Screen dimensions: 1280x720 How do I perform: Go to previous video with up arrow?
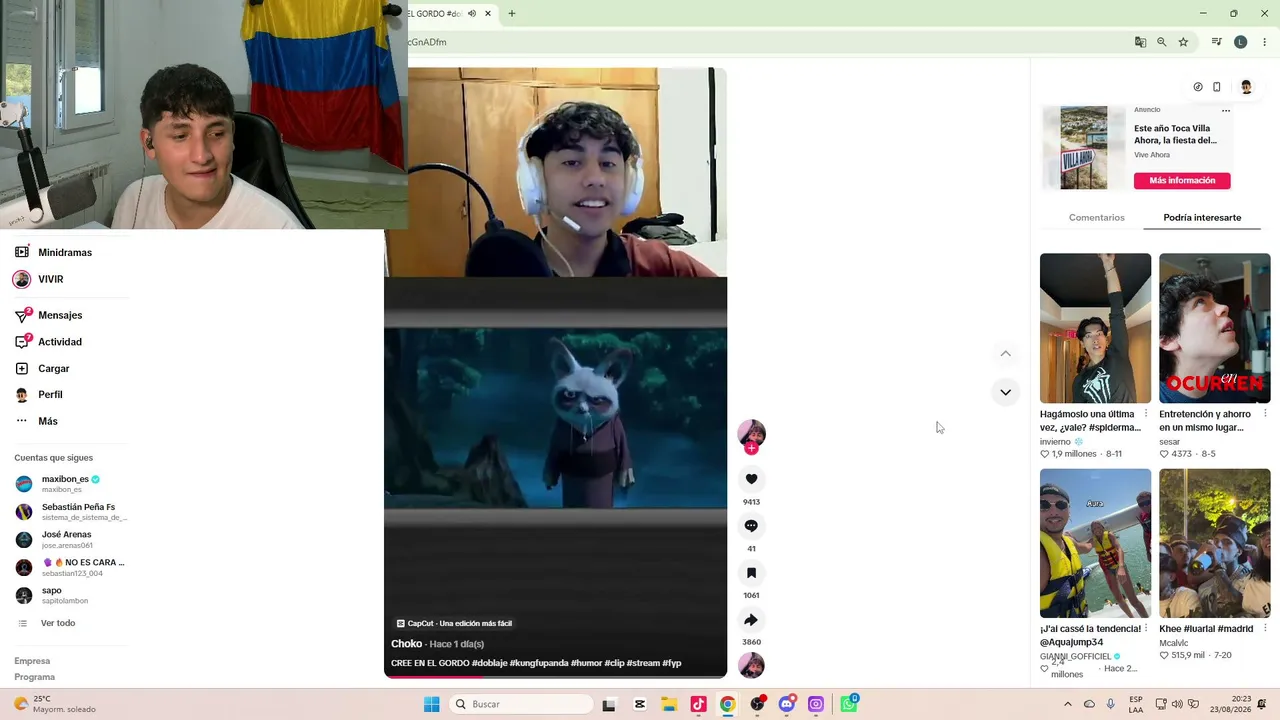1005,354
